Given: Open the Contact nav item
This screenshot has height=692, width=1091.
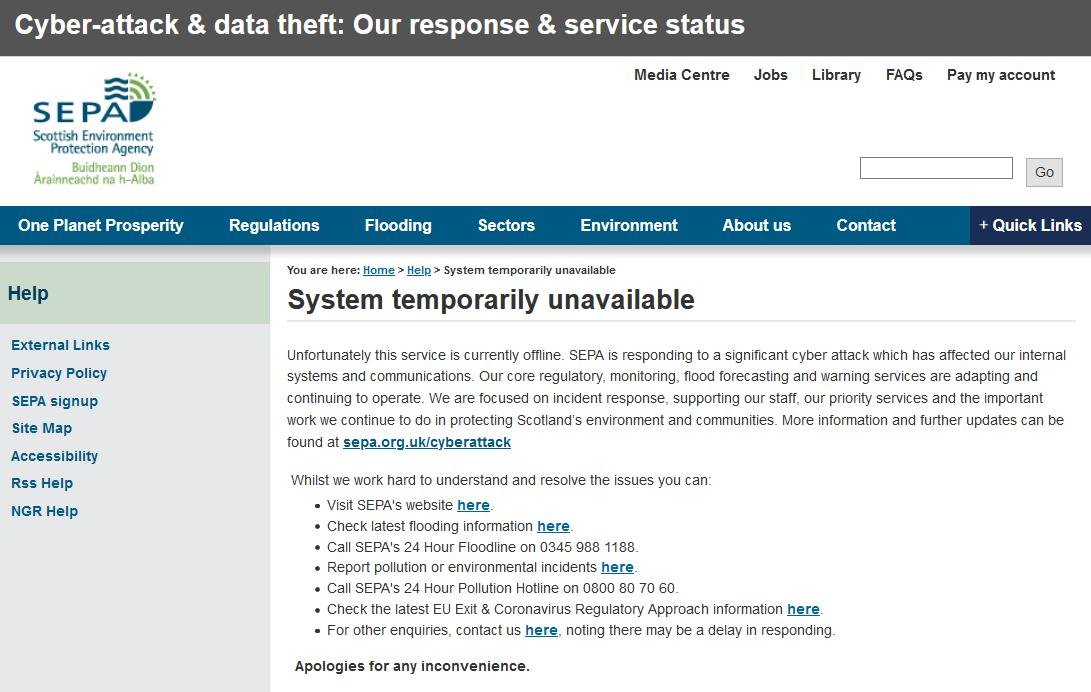Looking at the screenshot, I should [x=866, y=225].
